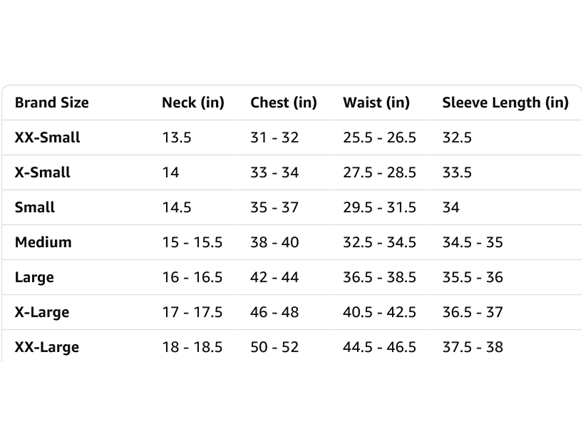Select the XX-Large row label
The height and width of the screenshot is (441, 588).
(47, 347)
